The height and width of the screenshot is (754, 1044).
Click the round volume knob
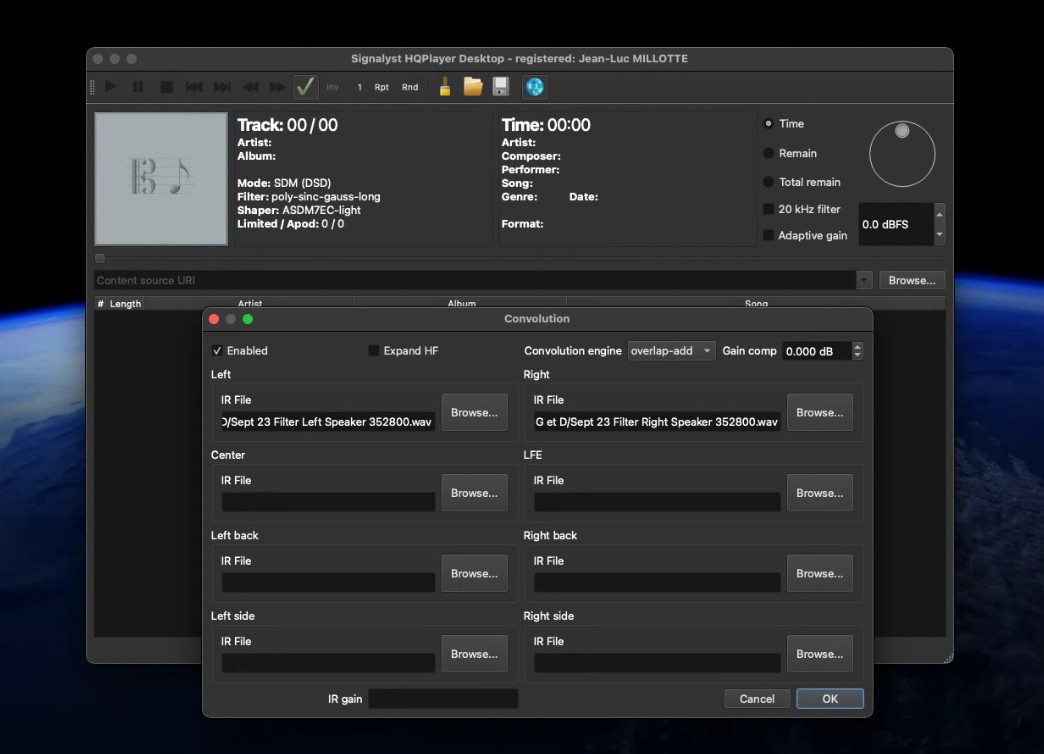click(902, 154)
